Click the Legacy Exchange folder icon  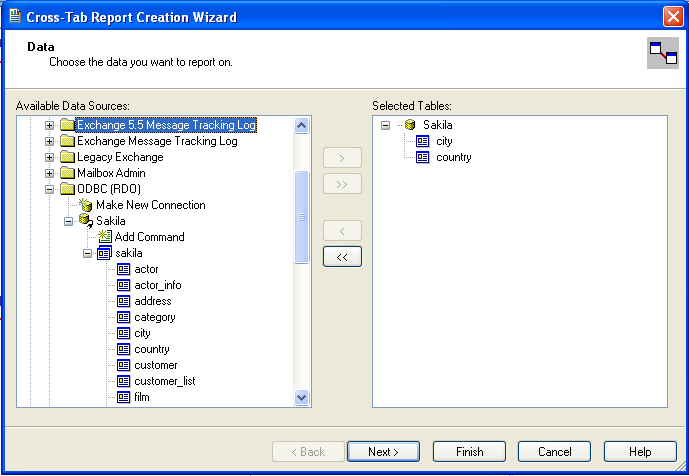pos(67,157)
